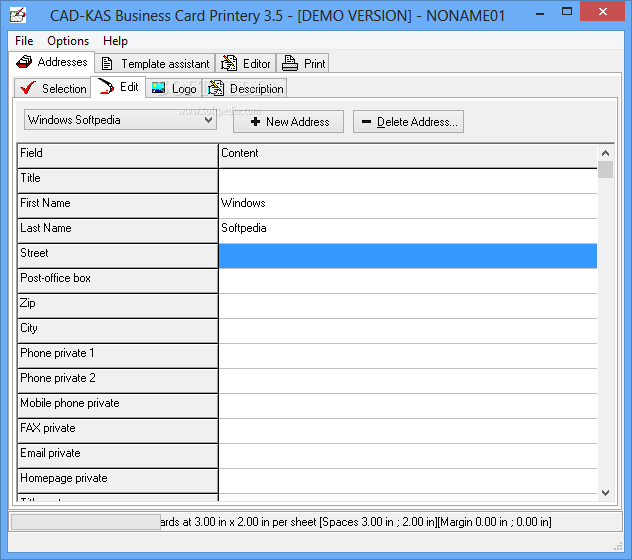Image resolution: width=632 pixels, height=560 pixels.
Task: Click the scroll up arrow of the table
Action: pyautogui.click(x=605, y=153)
